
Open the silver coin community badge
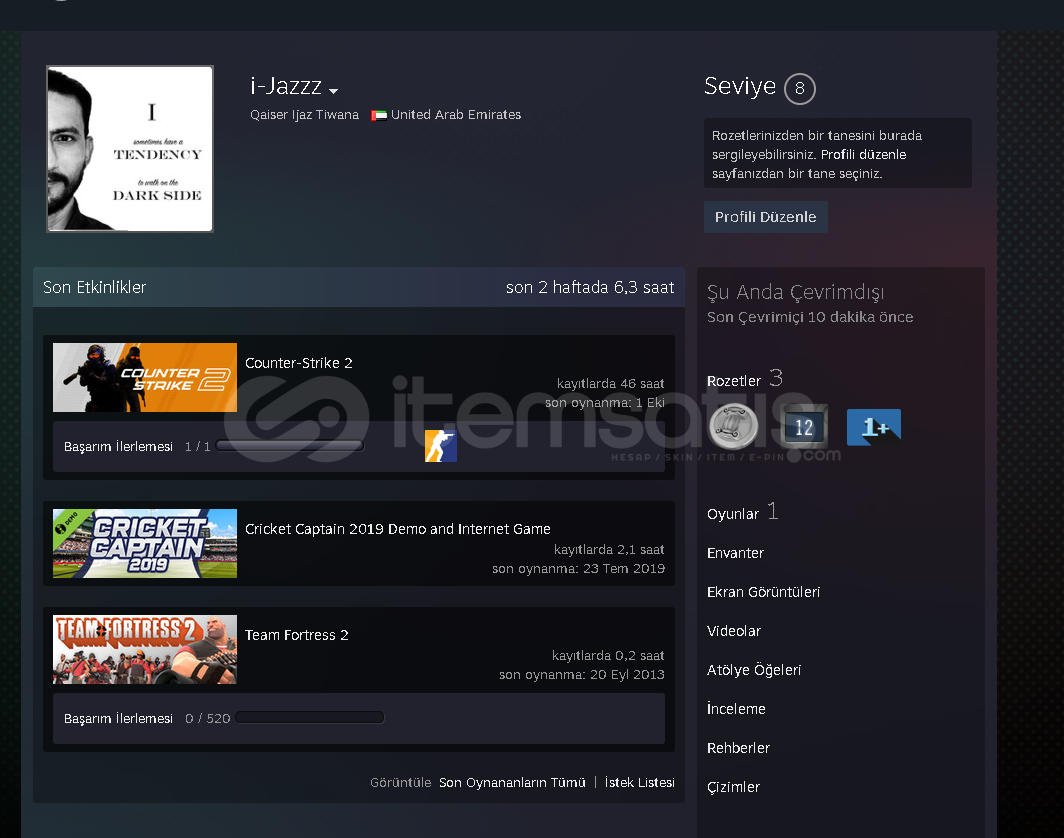(x=734, y=426)
